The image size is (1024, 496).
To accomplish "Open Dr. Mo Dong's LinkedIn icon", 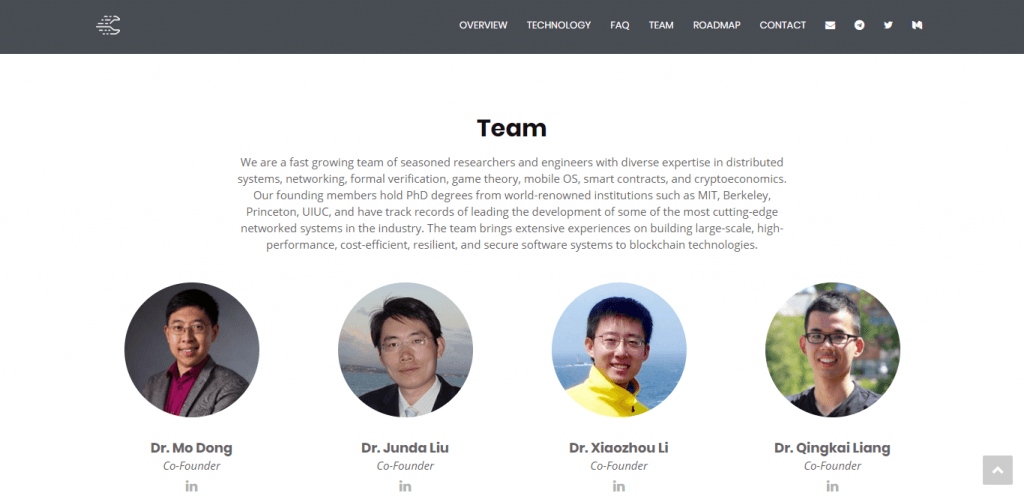I will point(191,486).
